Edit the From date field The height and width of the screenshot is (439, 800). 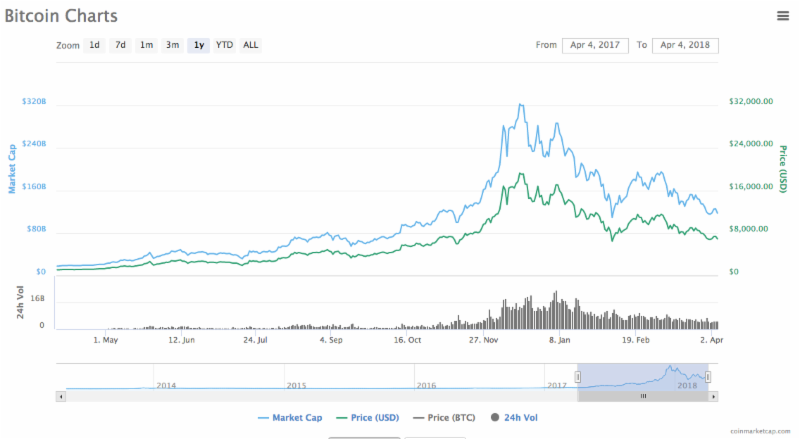(x=595, y=45)
